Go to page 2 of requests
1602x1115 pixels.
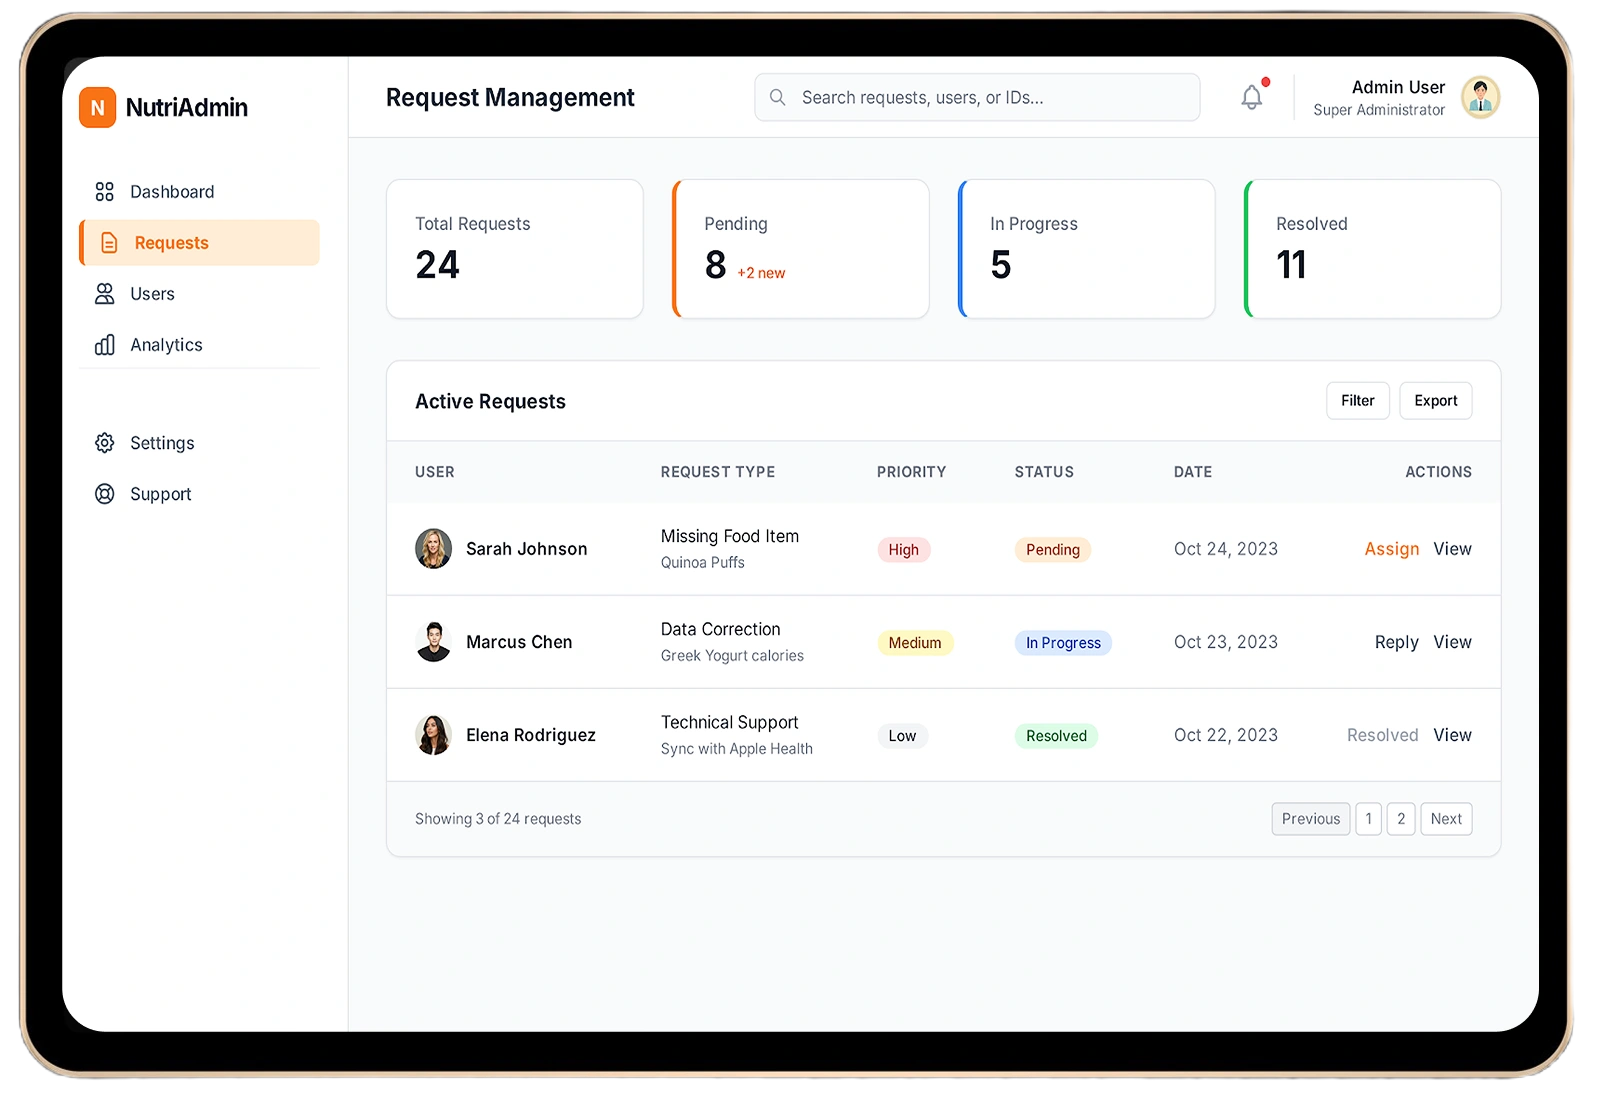[x=1400, y=819]
